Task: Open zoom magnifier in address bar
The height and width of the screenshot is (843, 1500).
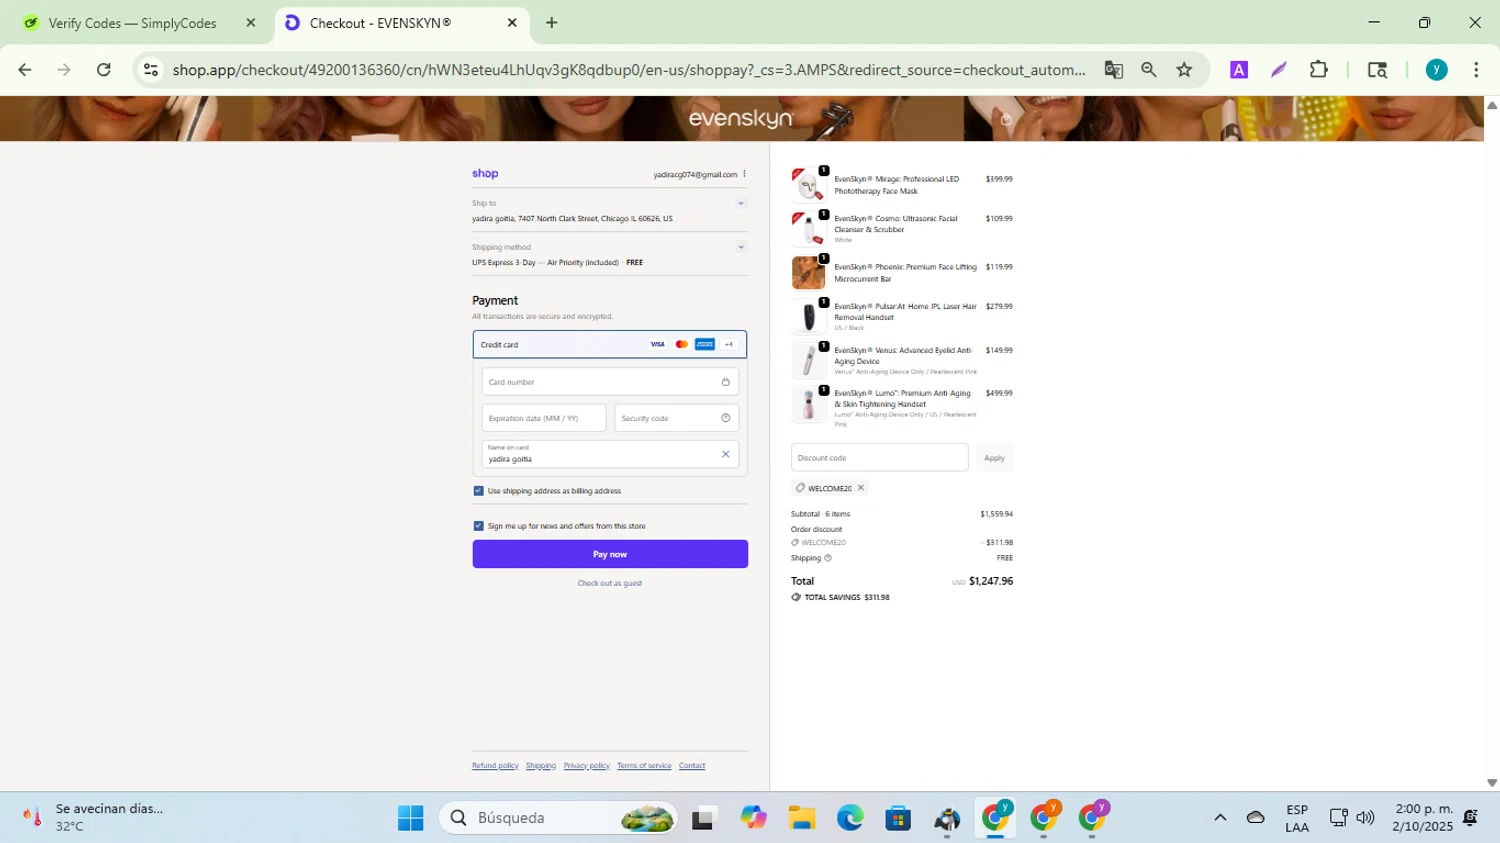Action: pos(1149,70)
